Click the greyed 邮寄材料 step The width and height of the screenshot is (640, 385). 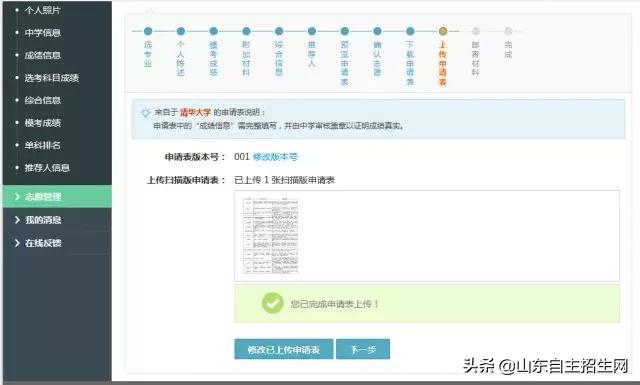(x=476, y=31)
